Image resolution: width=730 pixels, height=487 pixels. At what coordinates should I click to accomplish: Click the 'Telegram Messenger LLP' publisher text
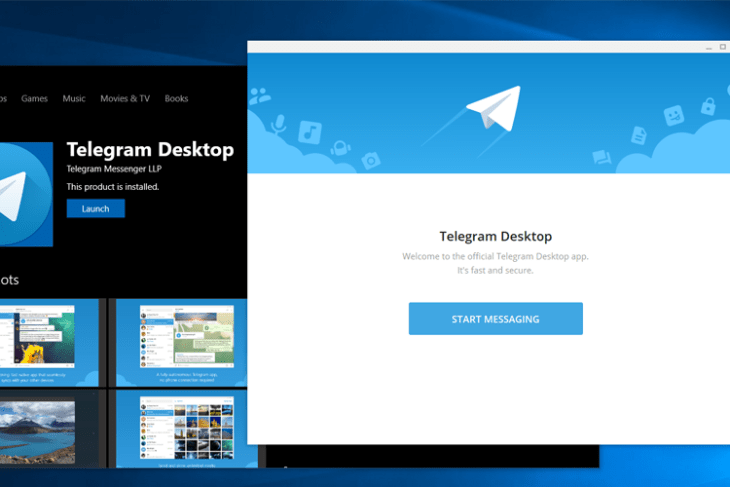click(114, 169)
